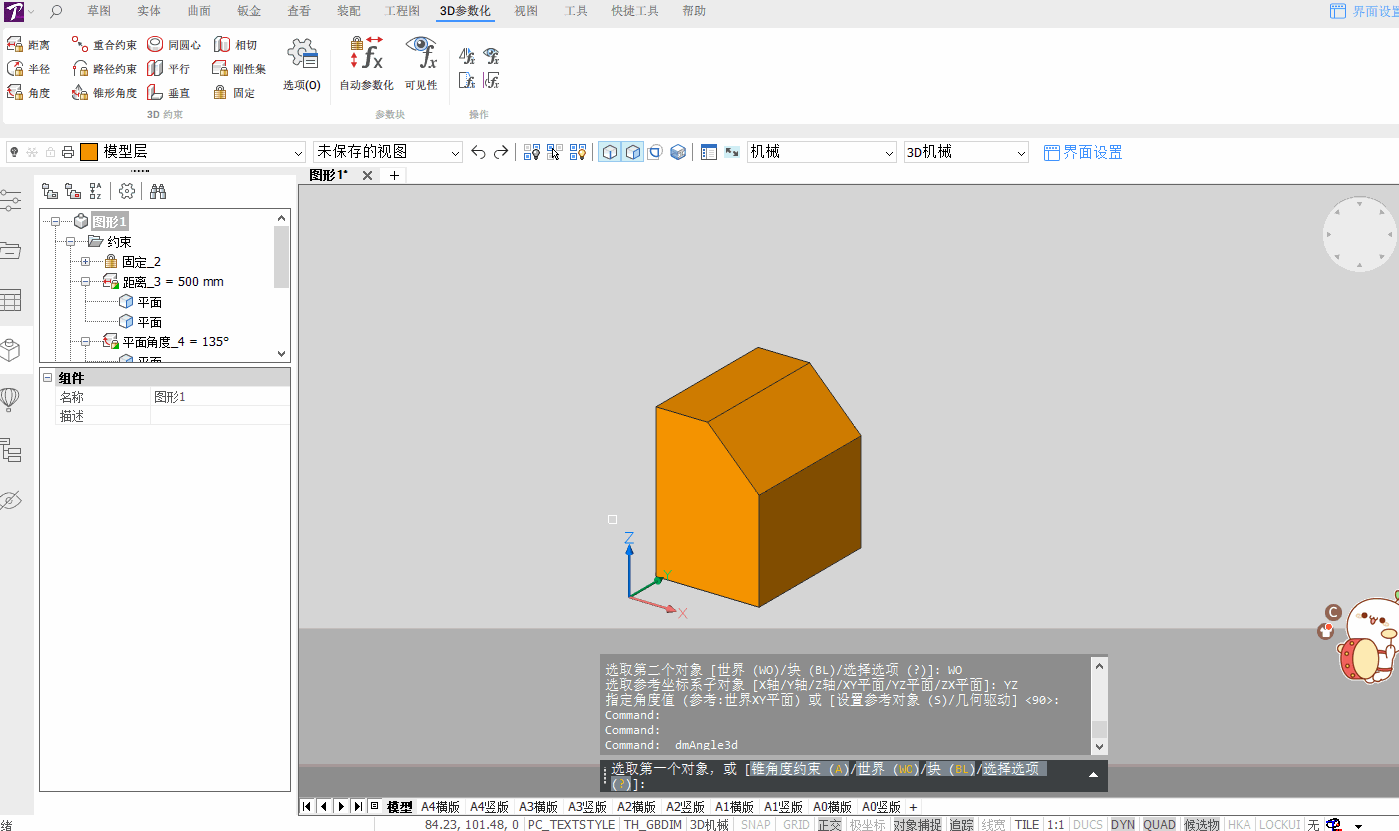The image size is (1399, 831).
Task: Apply the 同圆心 concentric constraint
Action: pos(174,45)
